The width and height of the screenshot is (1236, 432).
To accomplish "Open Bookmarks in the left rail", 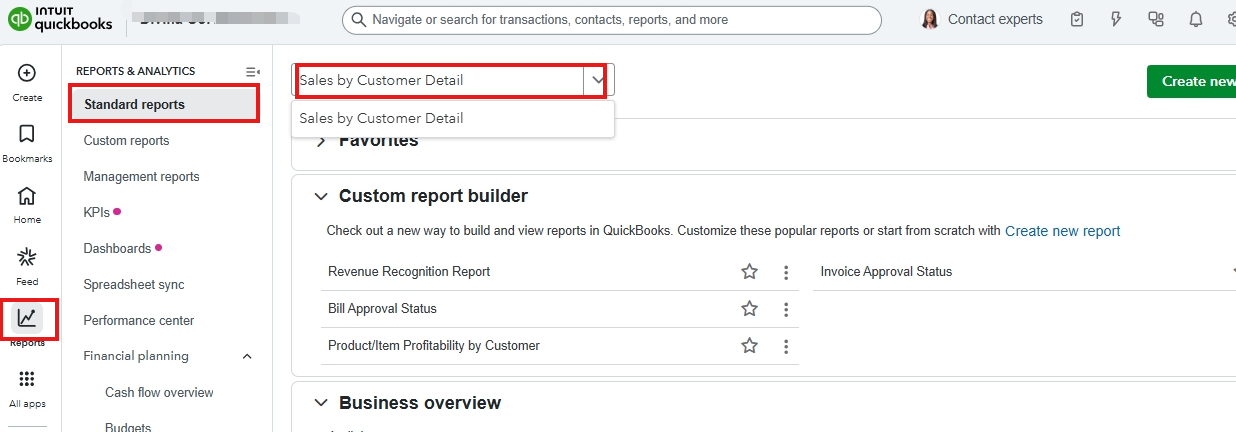I will tap(27, 134).
